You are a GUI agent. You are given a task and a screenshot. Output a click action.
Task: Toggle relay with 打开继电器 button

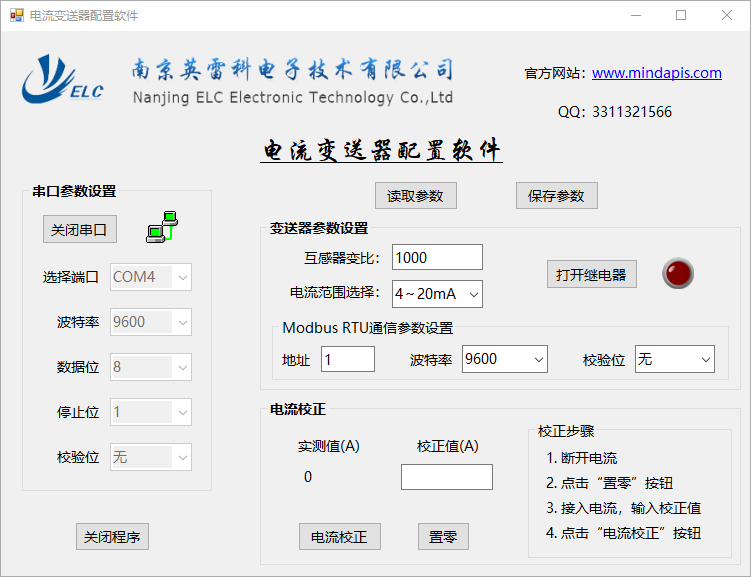(x=591, y=274)
